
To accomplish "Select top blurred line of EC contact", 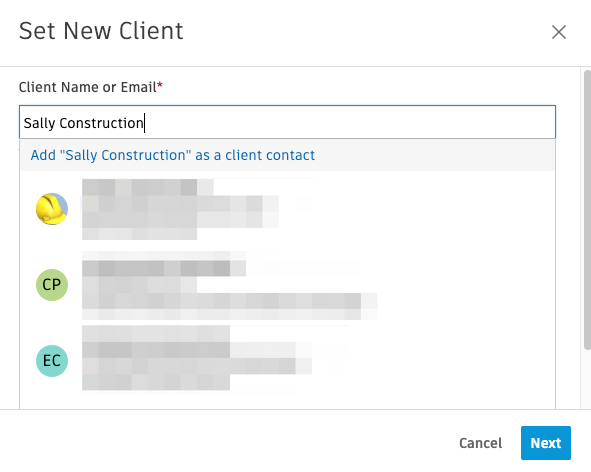I will [x=156, y=334].
